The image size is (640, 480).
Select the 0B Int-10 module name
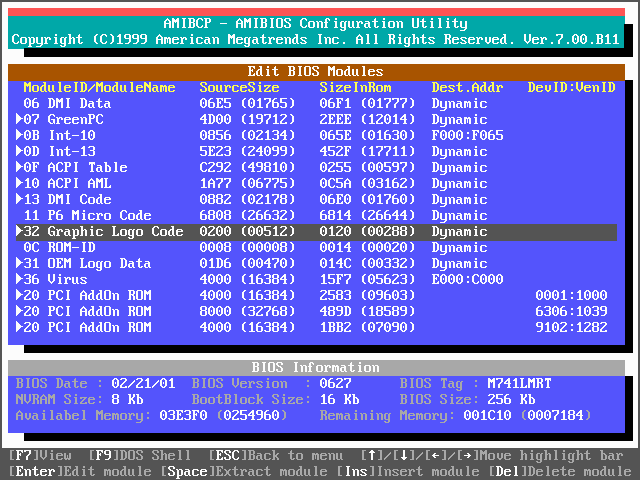point(60,135)
